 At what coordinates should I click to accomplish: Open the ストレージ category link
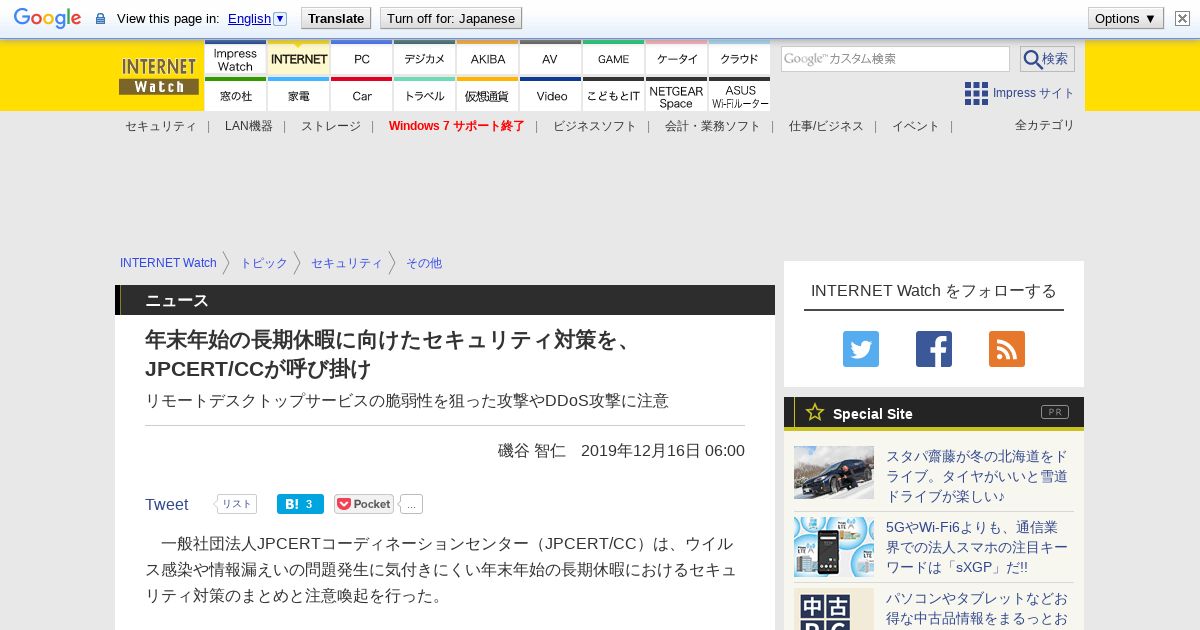pyautogui.click(x=330, y=126)
